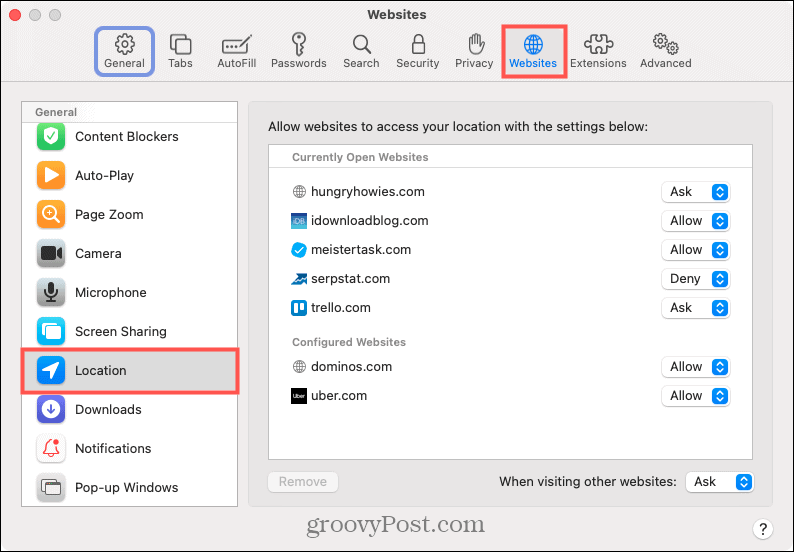Screen dimensions: 794x552
Task: Select the Location sidebar item
Action: pyautogui.click(x=130, y=371)
